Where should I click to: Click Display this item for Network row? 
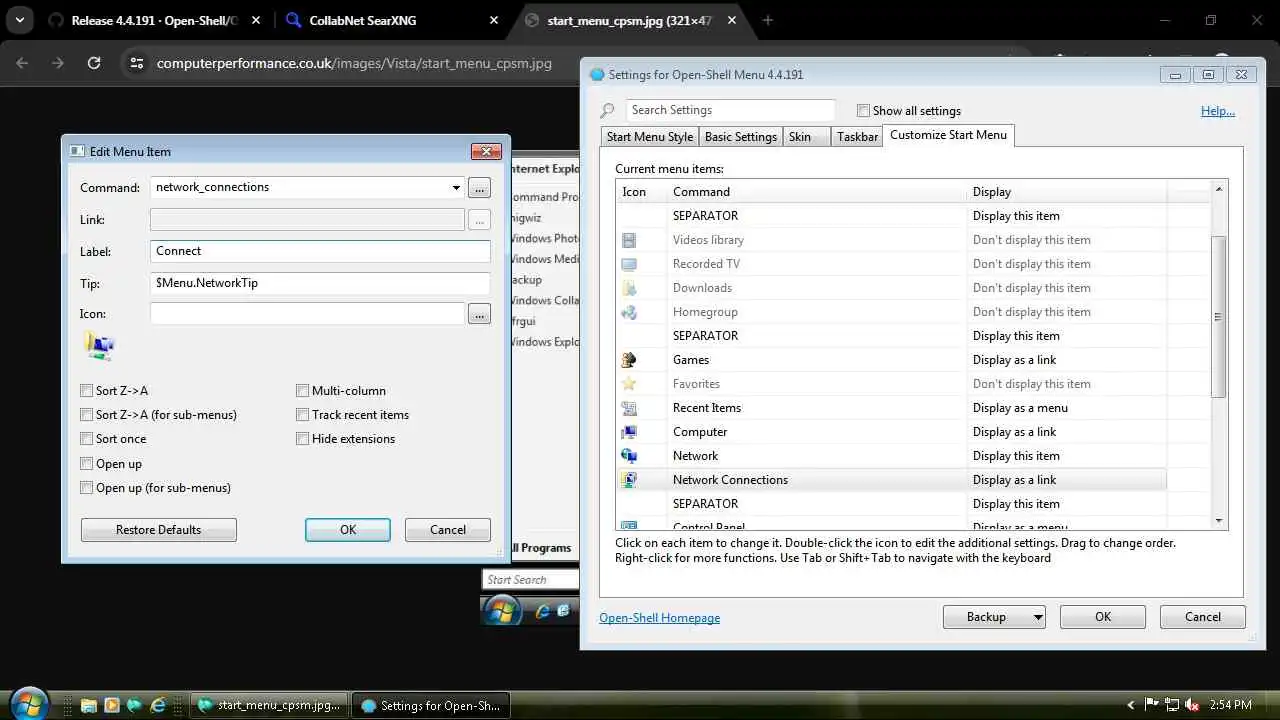coord(1016,456)
